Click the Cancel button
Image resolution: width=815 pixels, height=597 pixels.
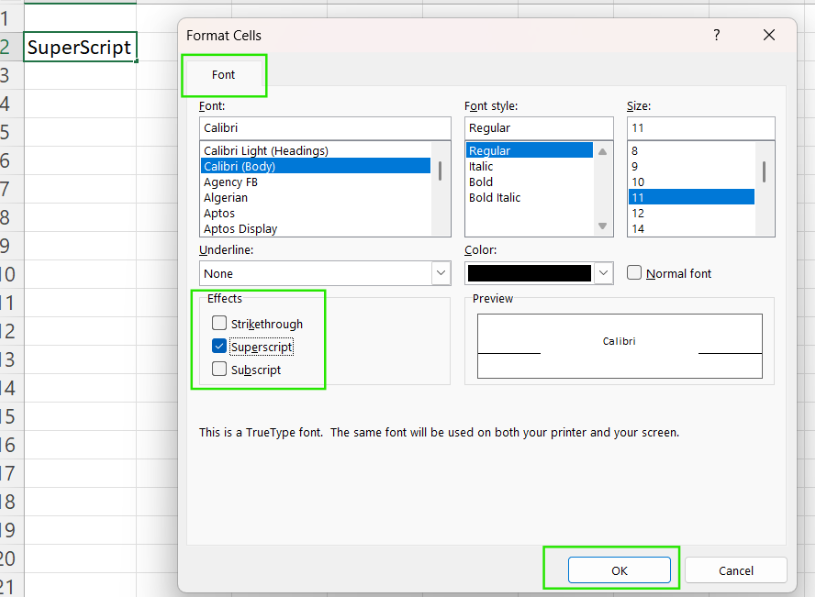coord(736,570)
